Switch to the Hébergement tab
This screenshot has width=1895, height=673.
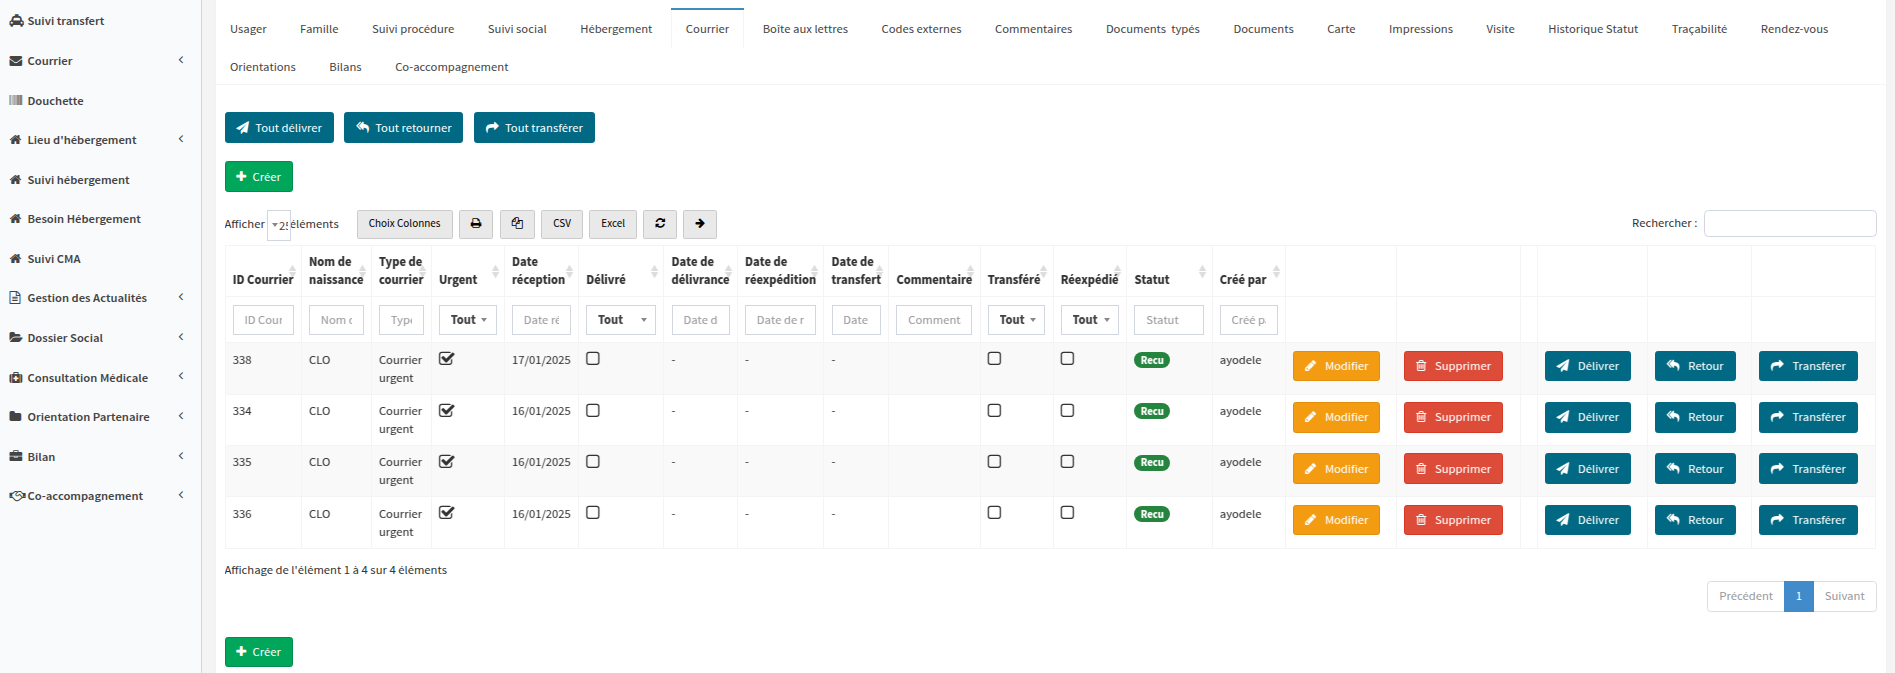click(x=616, y=29)
